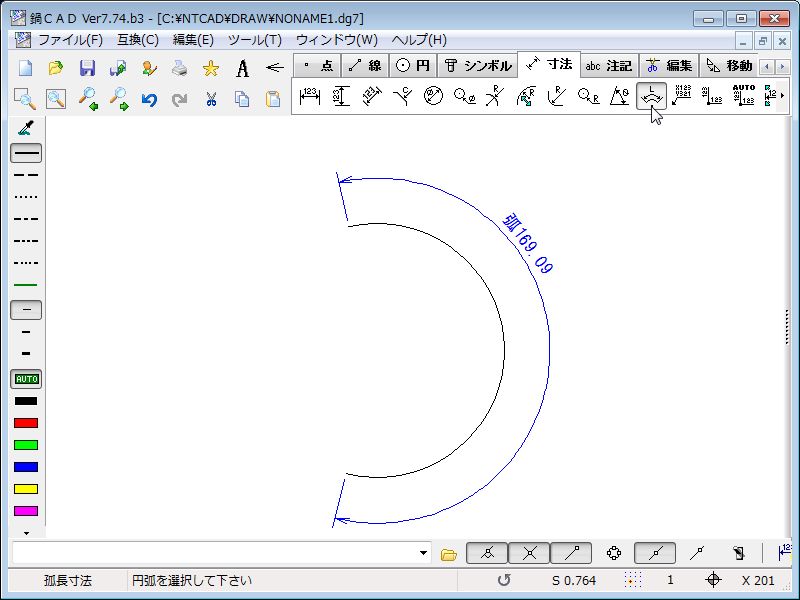Viewport: 800px width, 600px height.
Task: Pick the magenta color swatch
Action: 26,511
